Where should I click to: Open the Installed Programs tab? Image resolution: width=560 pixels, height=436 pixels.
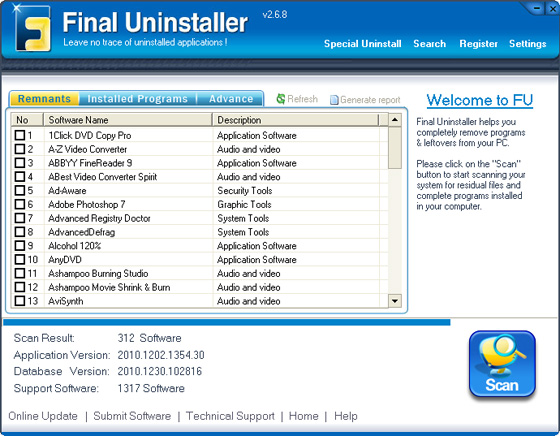(x=138, y=99)
